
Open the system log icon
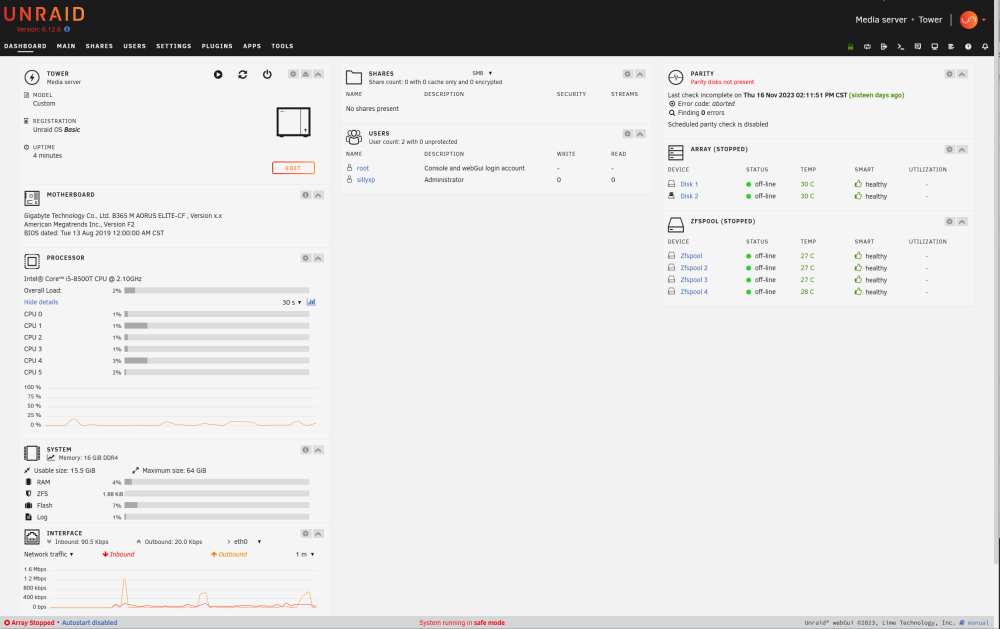[951, 47]
